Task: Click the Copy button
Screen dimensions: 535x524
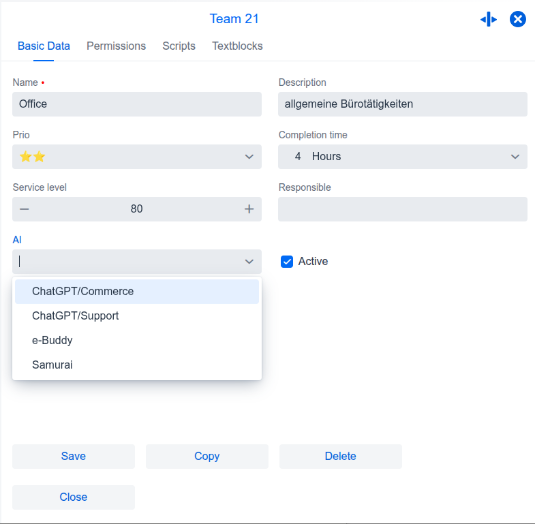Action: 207,456
